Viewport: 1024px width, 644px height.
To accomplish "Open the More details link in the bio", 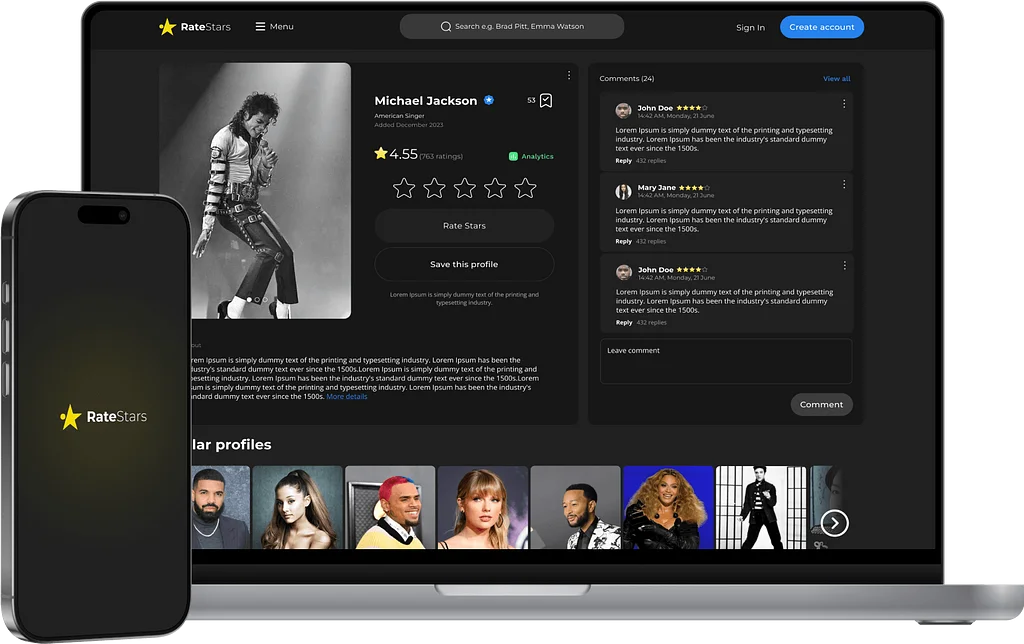I will [347, 396].
